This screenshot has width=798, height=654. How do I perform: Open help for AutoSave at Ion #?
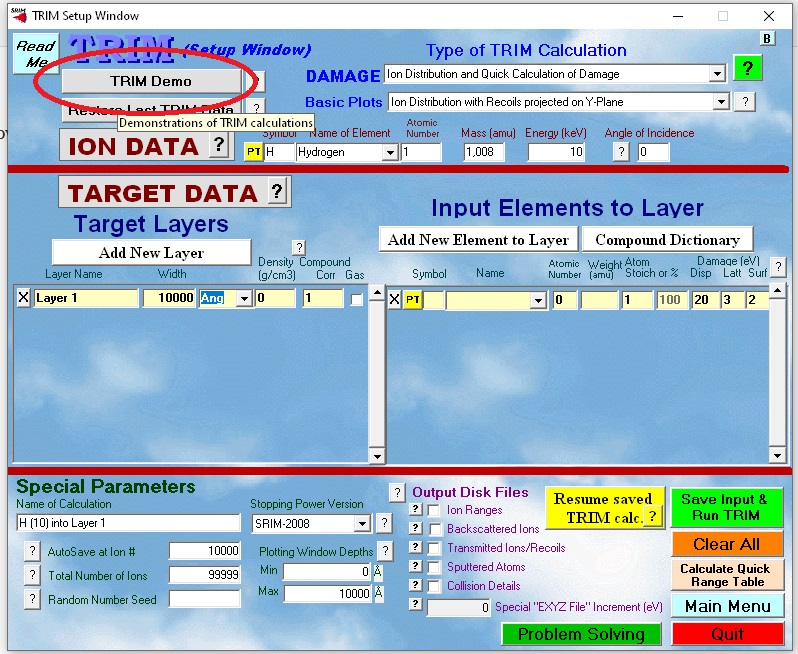pyautogui.click(x=32, y=551)
